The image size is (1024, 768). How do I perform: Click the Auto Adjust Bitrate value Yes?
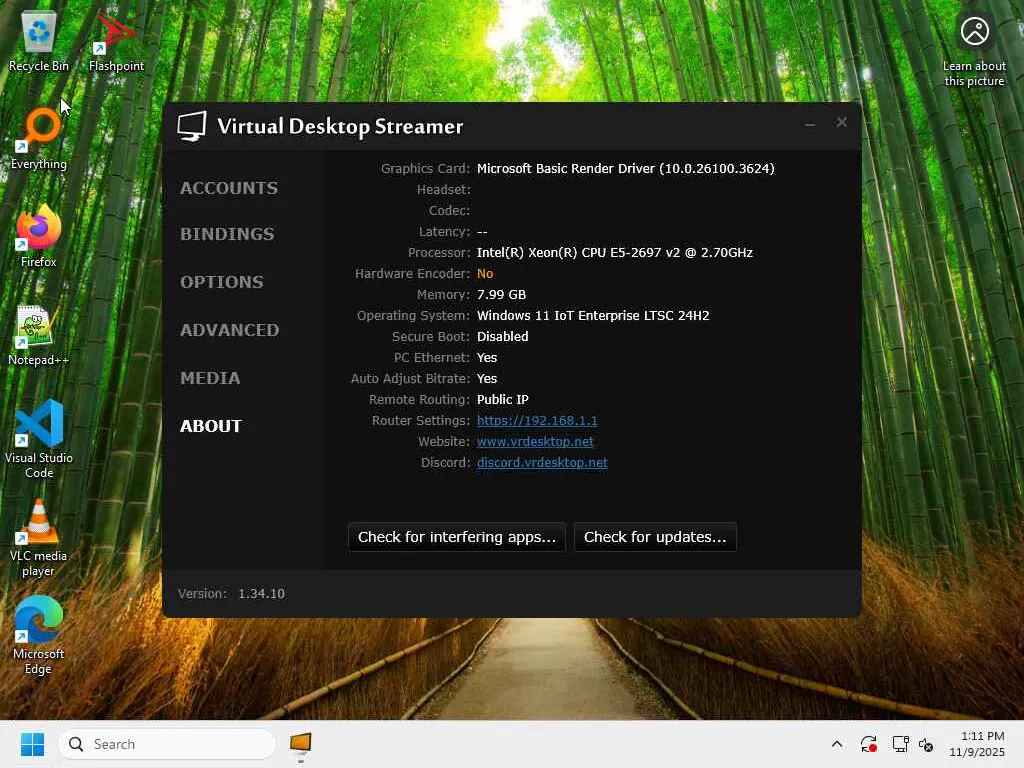pyautogui.click(x=487, y=379)
